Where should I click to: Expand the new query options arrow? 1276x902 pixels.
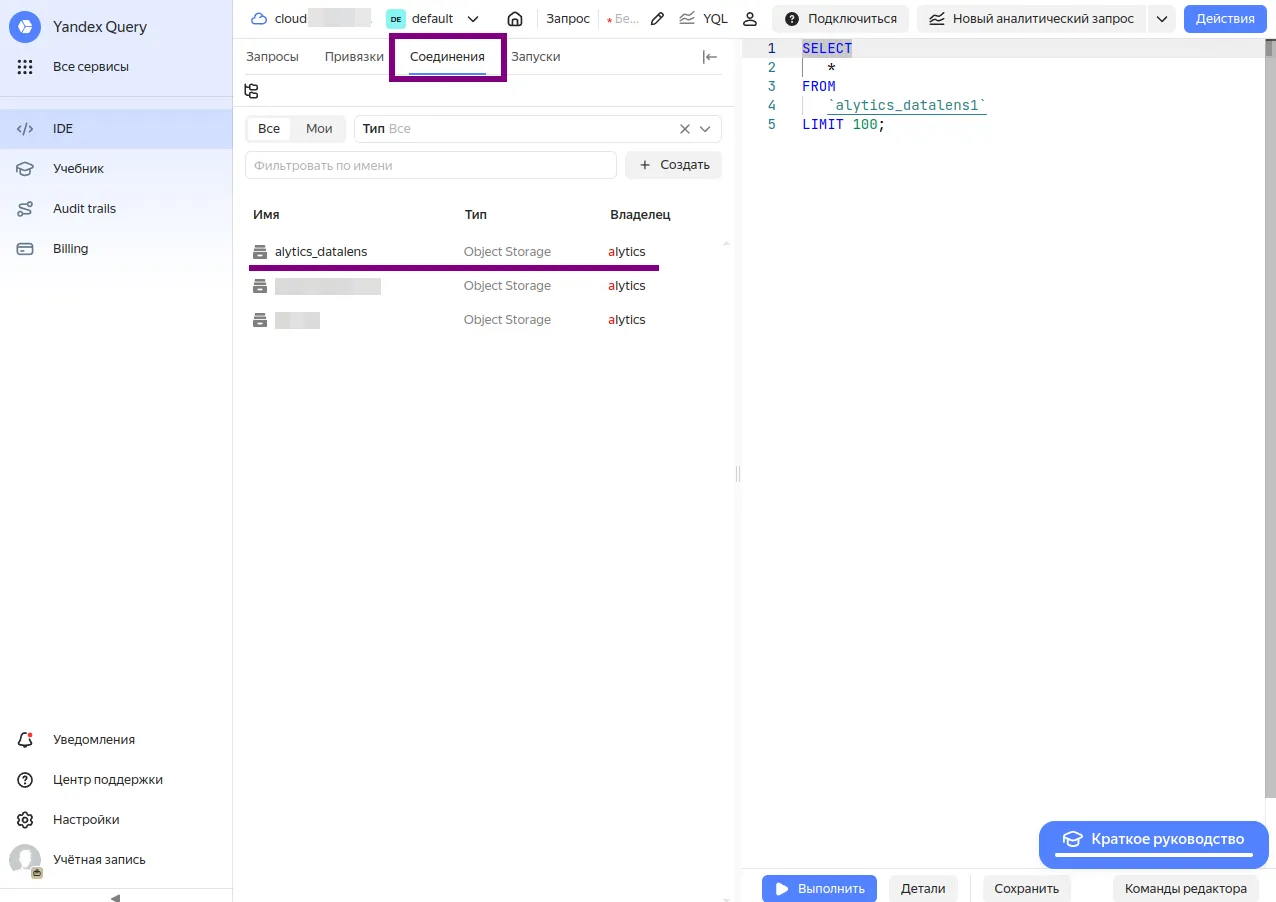click(x=1161, y=19)
